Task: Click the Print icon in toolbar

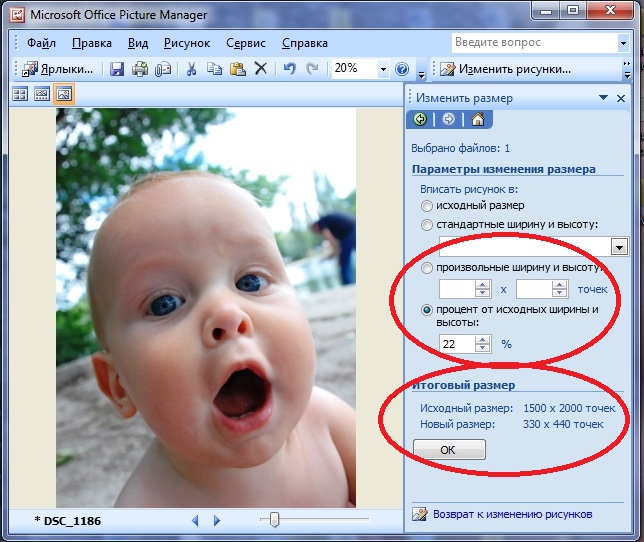Action: coord(140,69)
